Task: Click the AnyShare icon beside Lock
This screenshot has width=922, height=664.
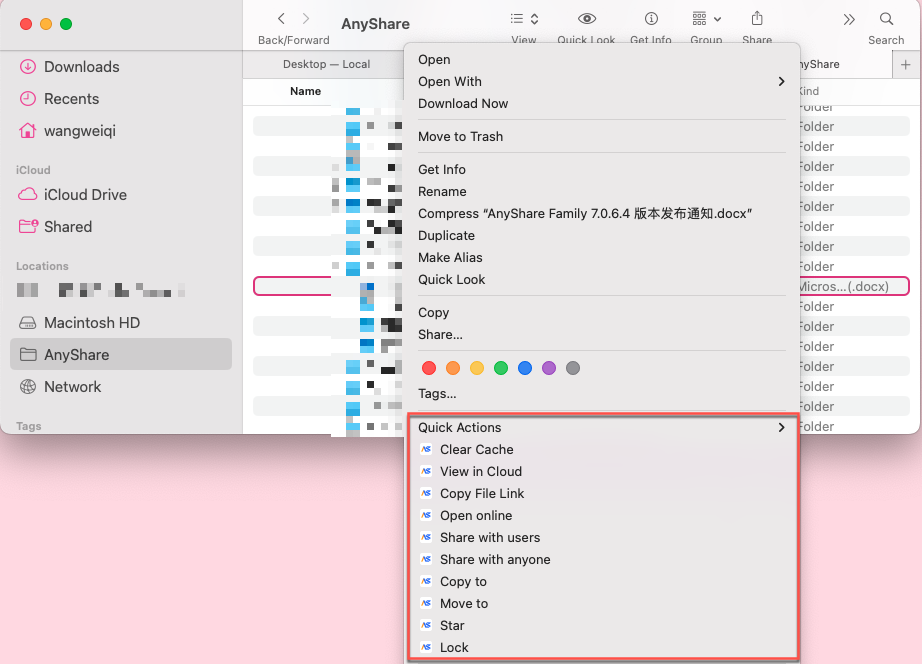Action: [427, 648]
